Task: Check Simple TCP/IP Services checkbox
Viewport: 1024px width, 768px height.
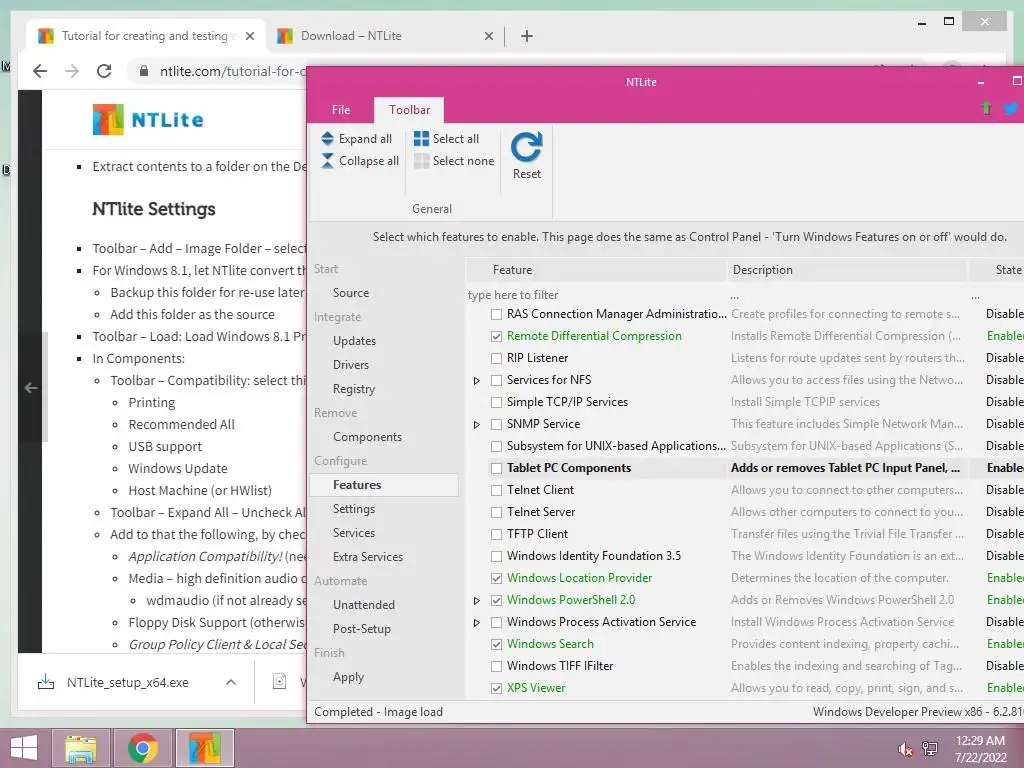Action: 496,402
